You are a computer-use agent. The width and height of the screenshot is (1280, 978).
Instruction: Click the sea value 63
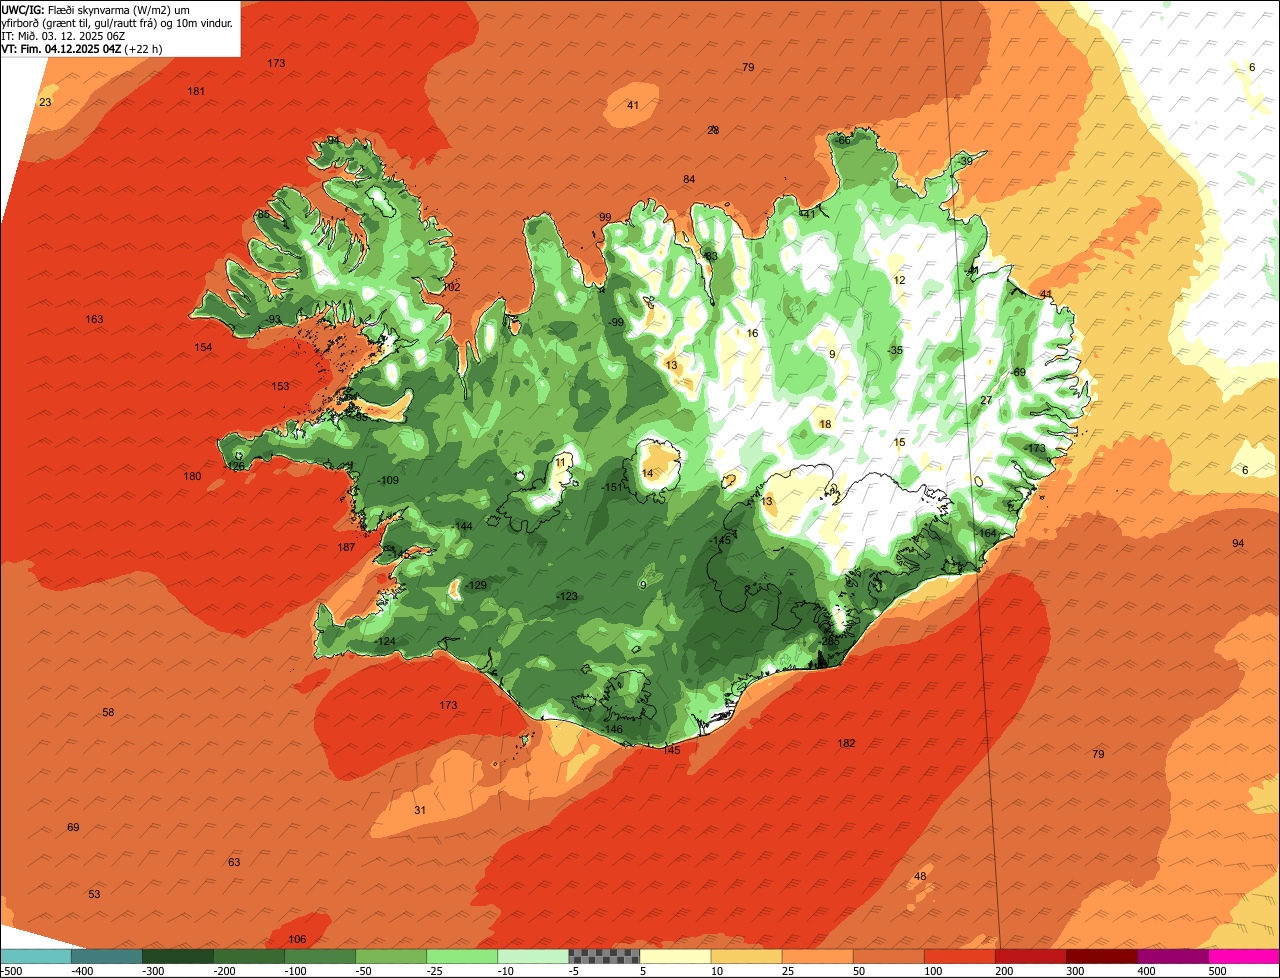point(234,863)
